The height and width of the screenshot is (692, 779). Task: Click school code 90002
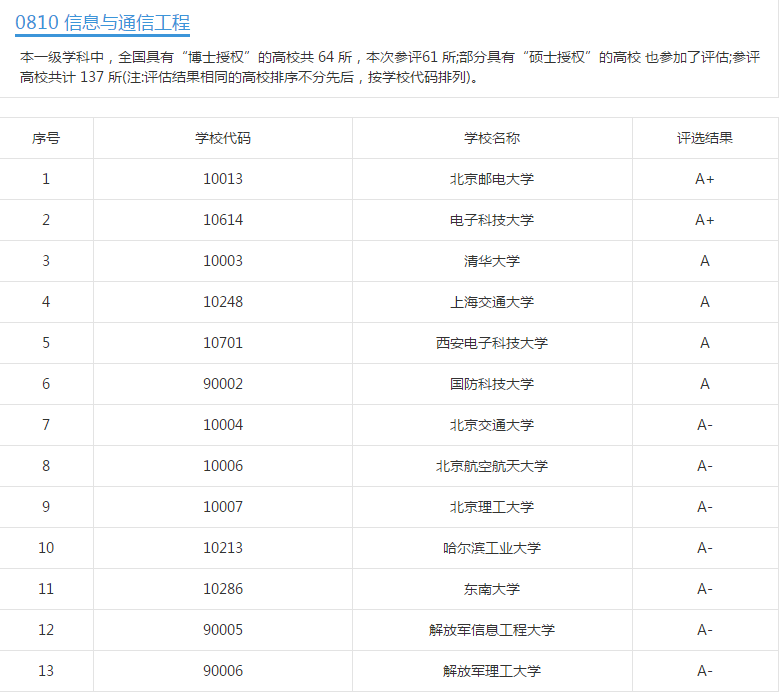[223, 384]
